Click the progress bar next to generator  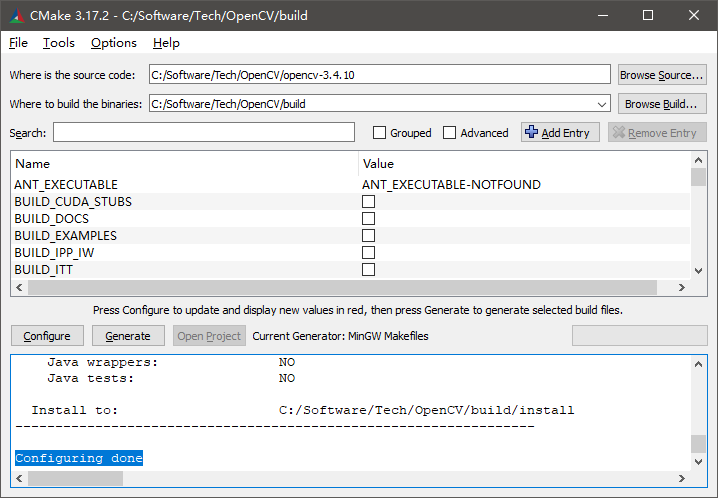[640, 336]
